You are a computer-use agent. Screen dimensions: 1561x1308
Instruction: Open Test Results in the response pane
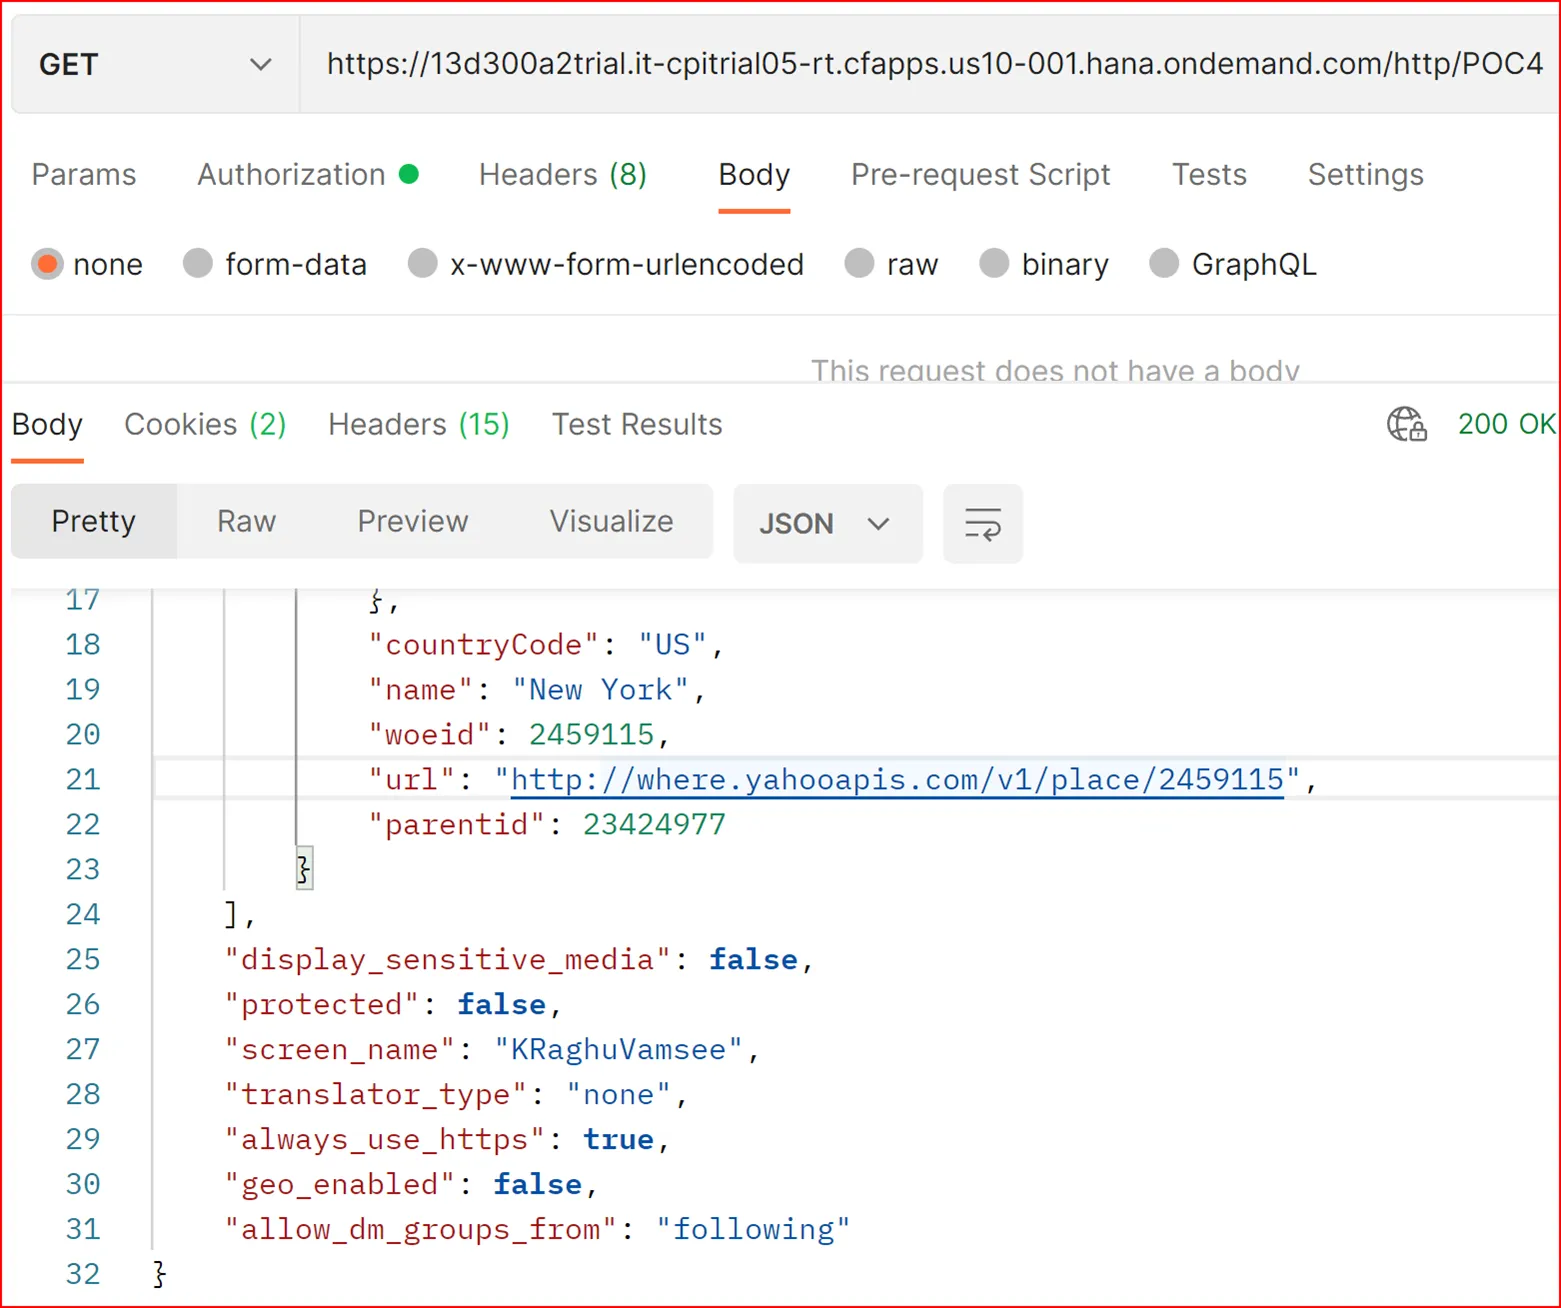coord(637,424)
